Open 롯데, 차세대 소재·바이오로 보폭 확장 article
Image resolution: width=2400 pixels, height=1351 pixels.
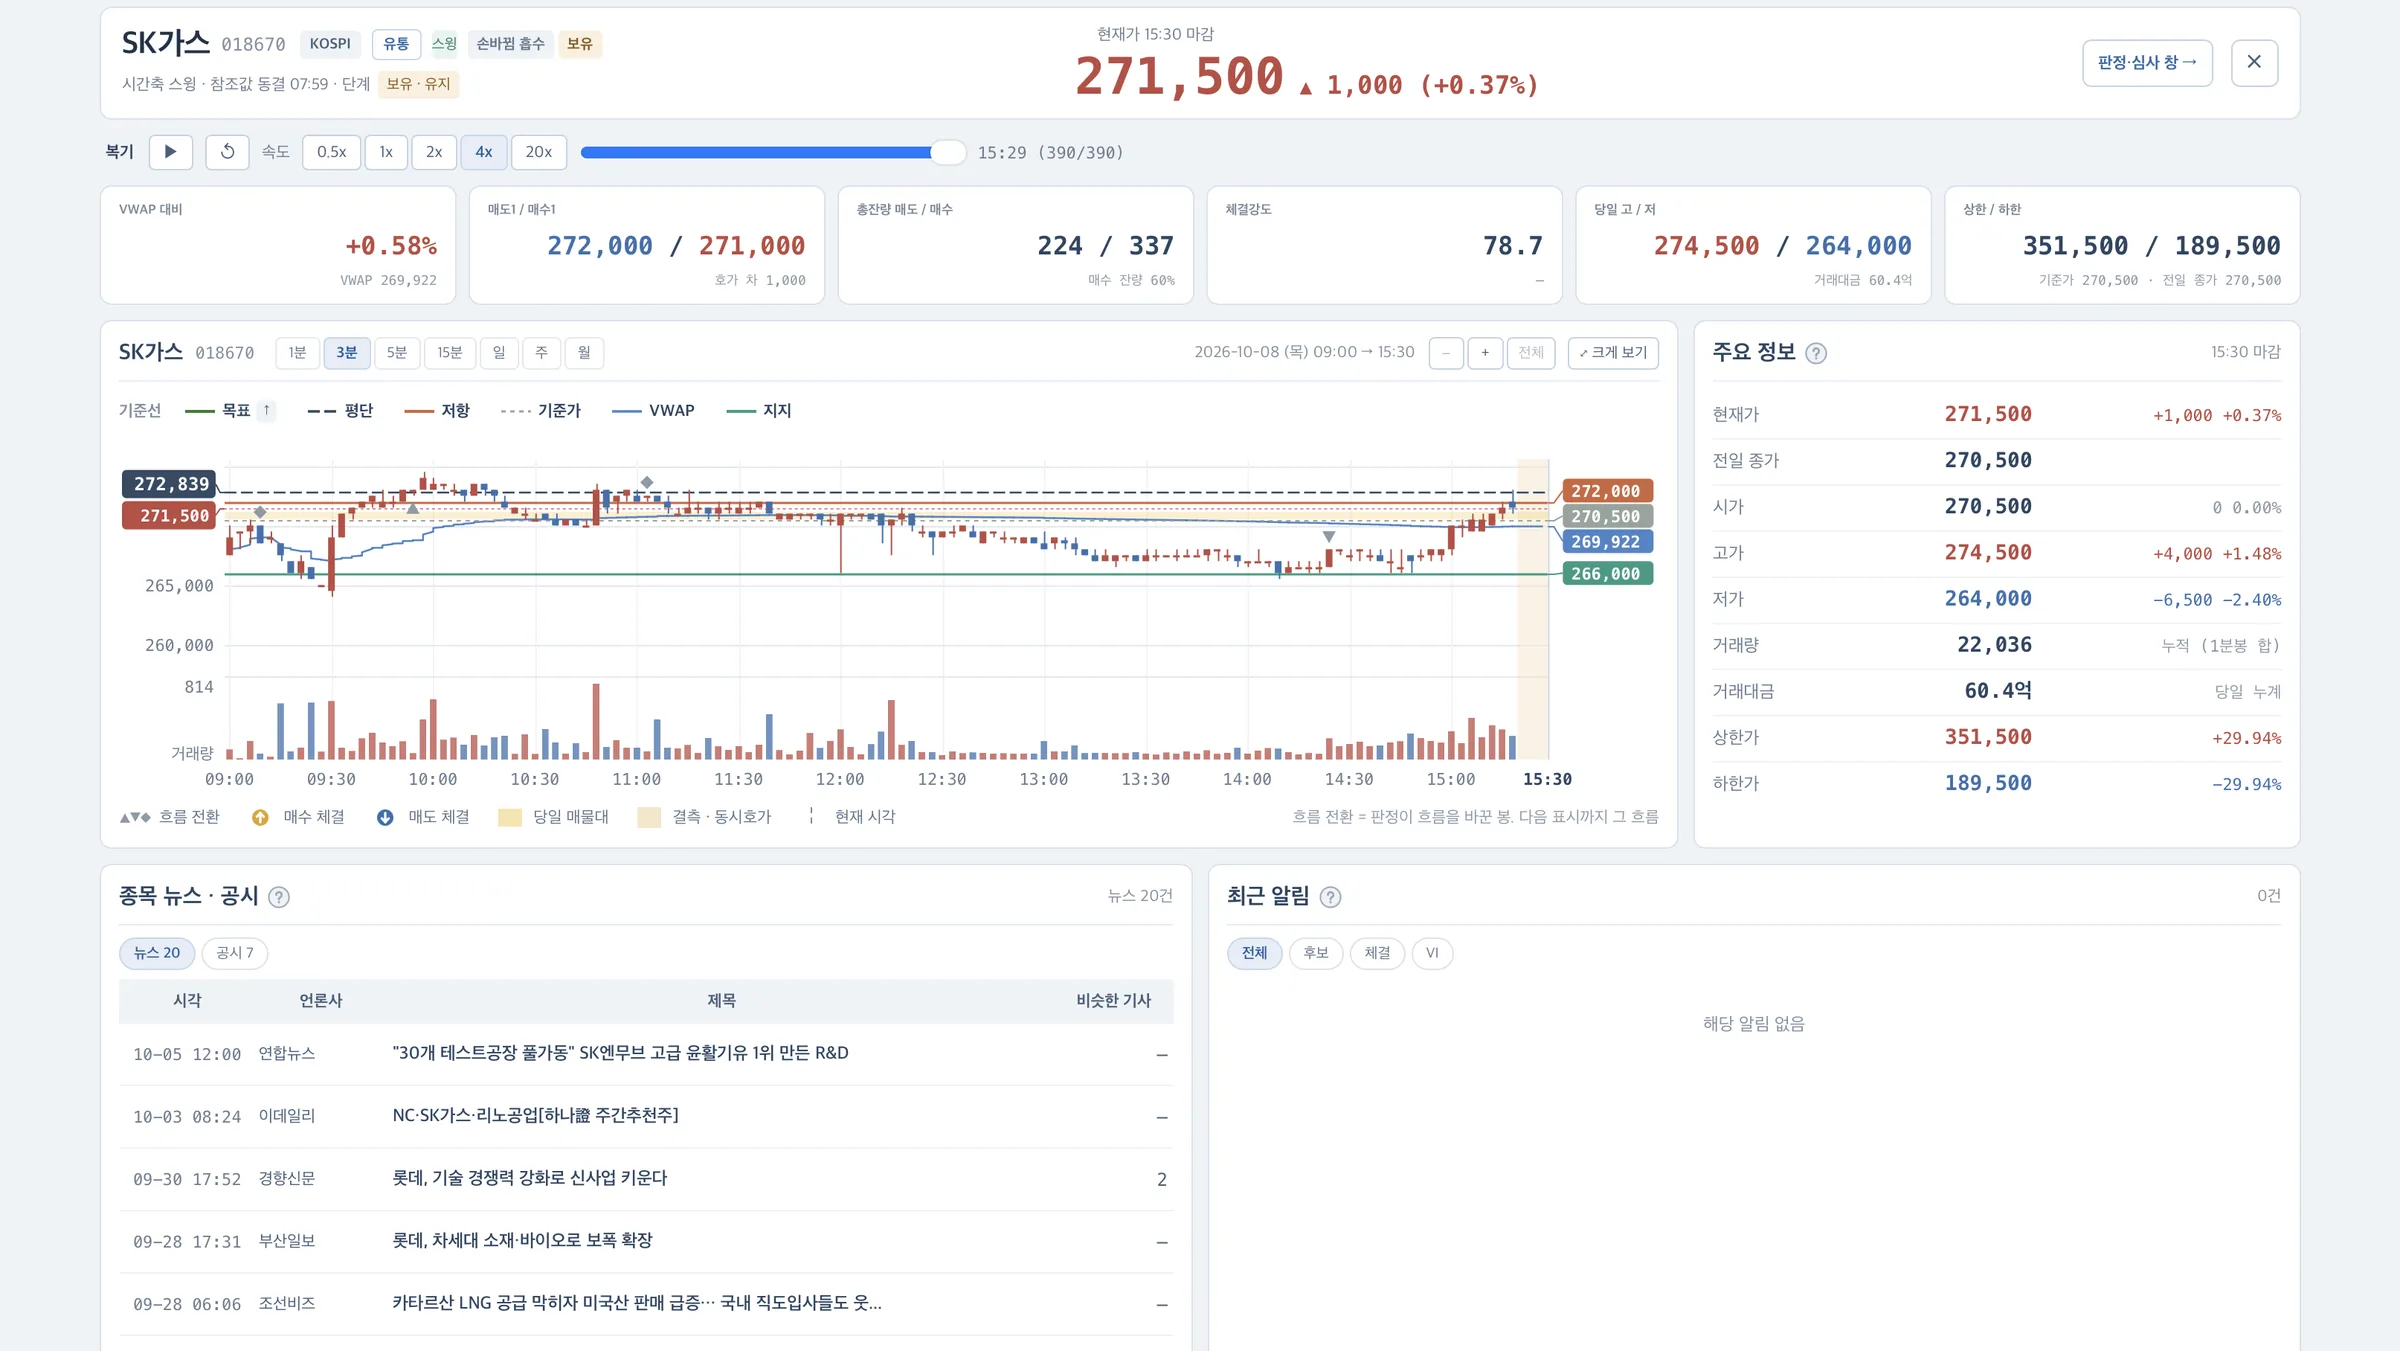click(522, 1240)
